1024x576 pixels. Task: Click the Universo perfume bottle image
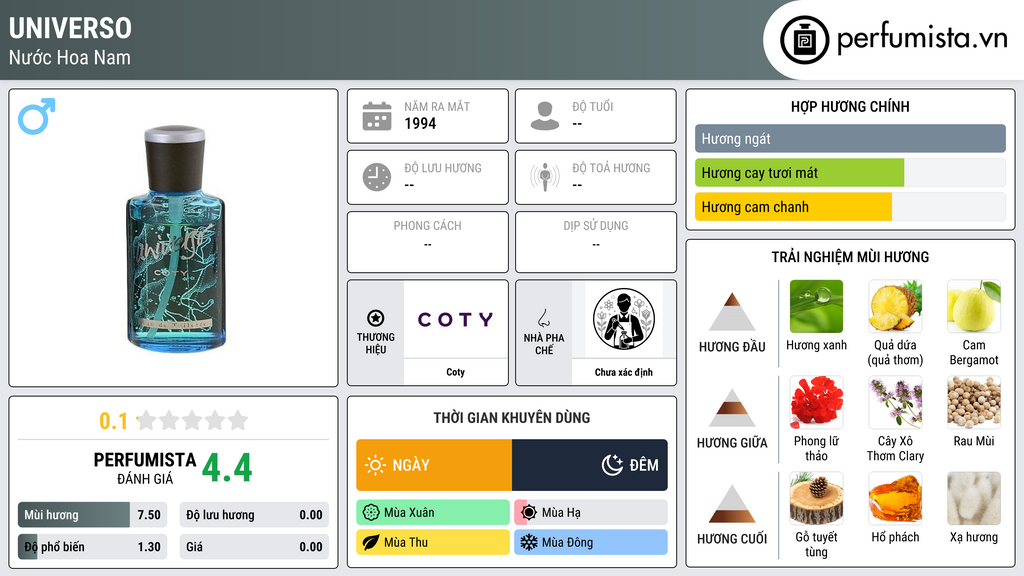tap(174, 238)
